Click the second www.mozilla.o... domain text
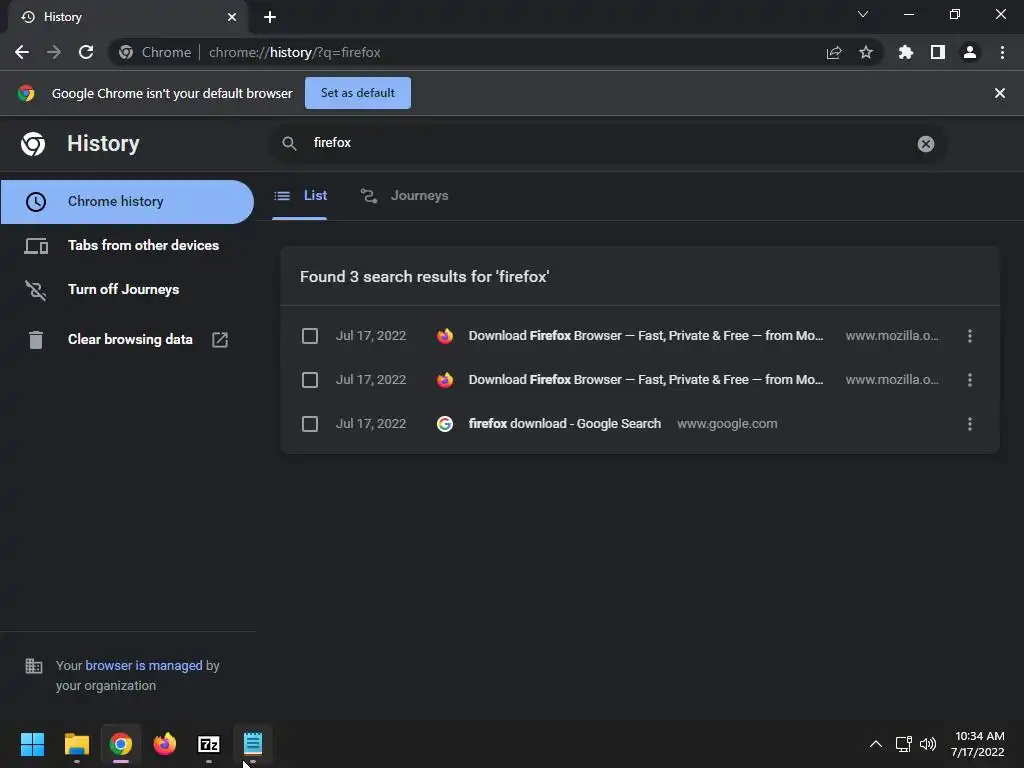Viewport: 1024px width, 768px height. point(892,380)
